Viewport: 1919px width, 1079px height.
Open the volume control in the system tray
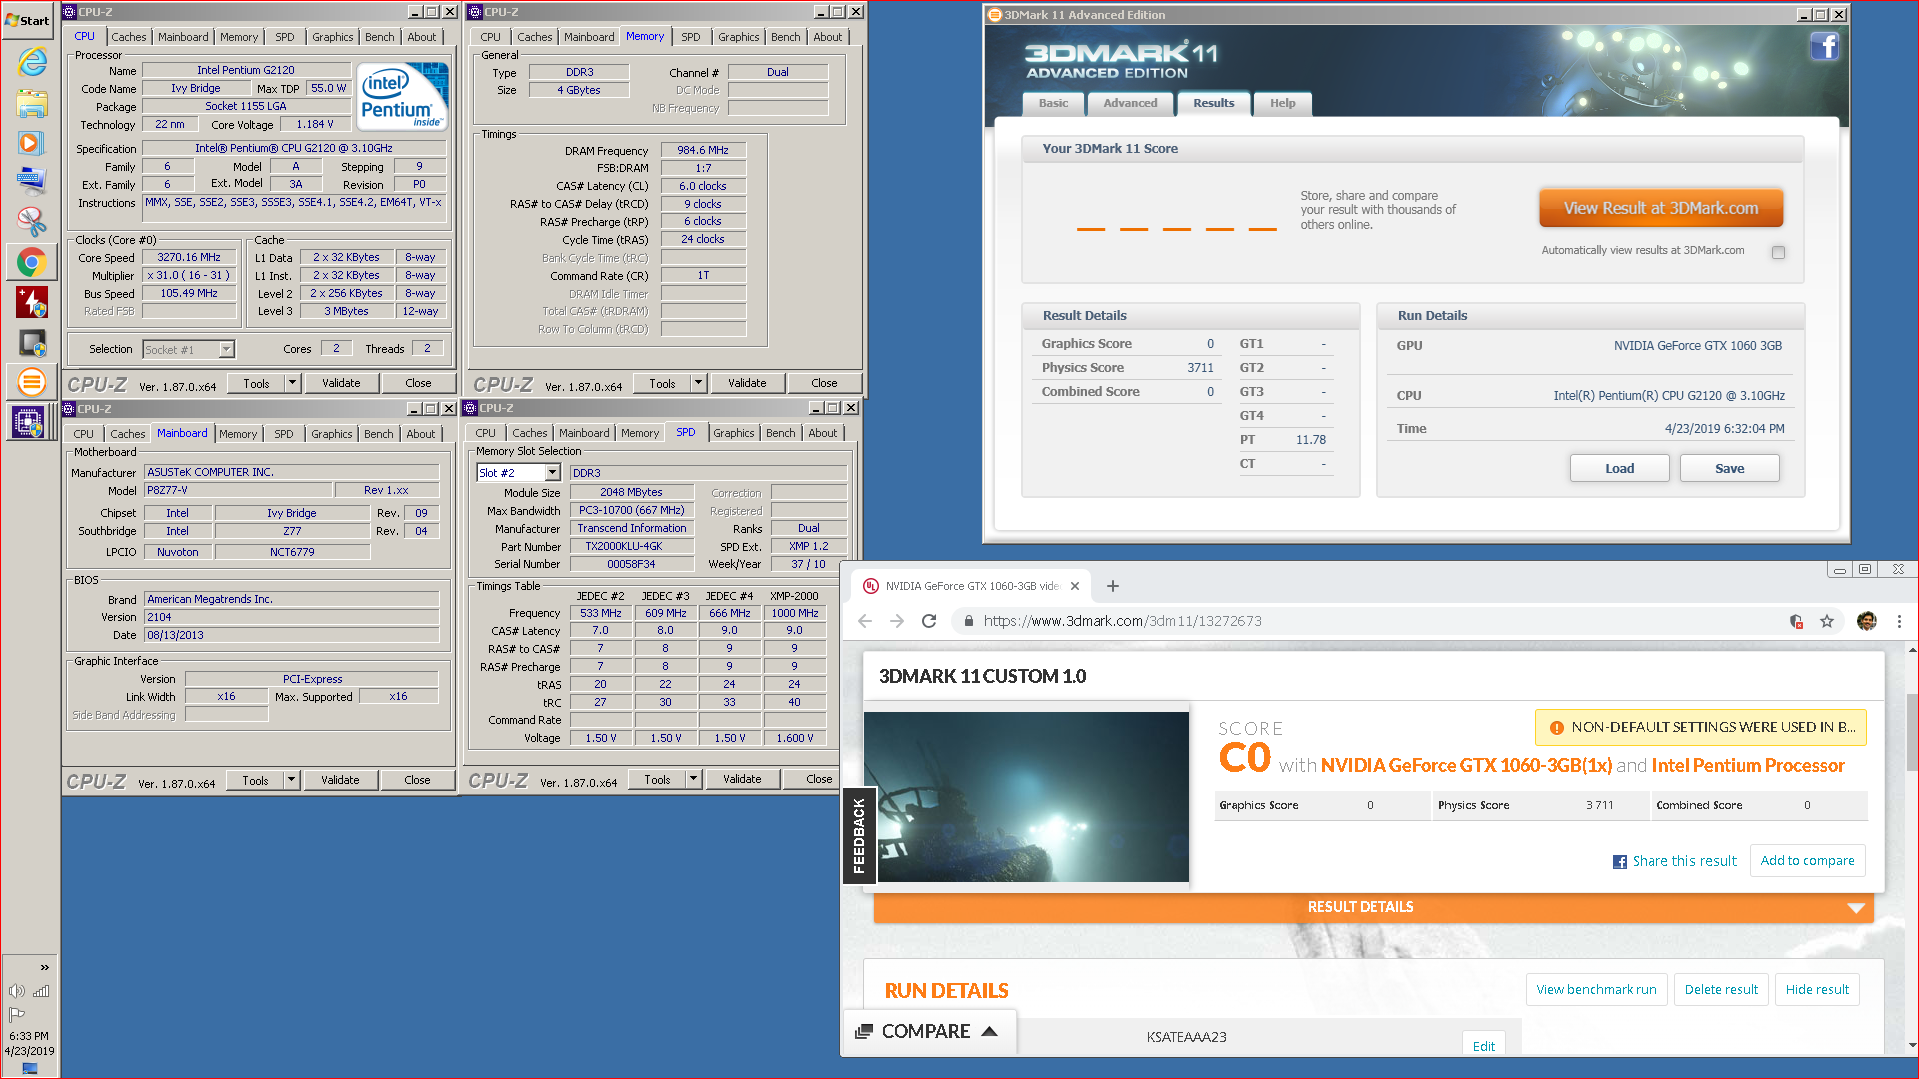pos(16,991)
